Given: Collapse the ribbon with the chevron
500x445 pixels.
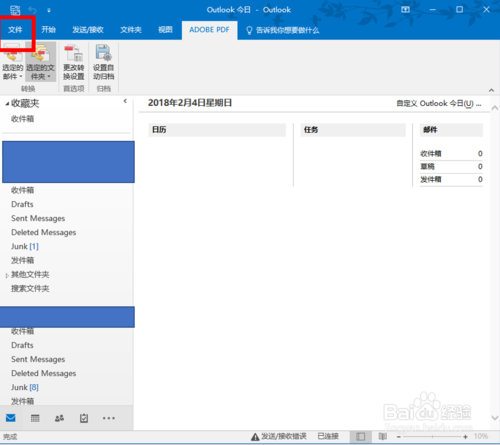Looking at the screenshot, I should pyautogui.click(x=491, y=90).
